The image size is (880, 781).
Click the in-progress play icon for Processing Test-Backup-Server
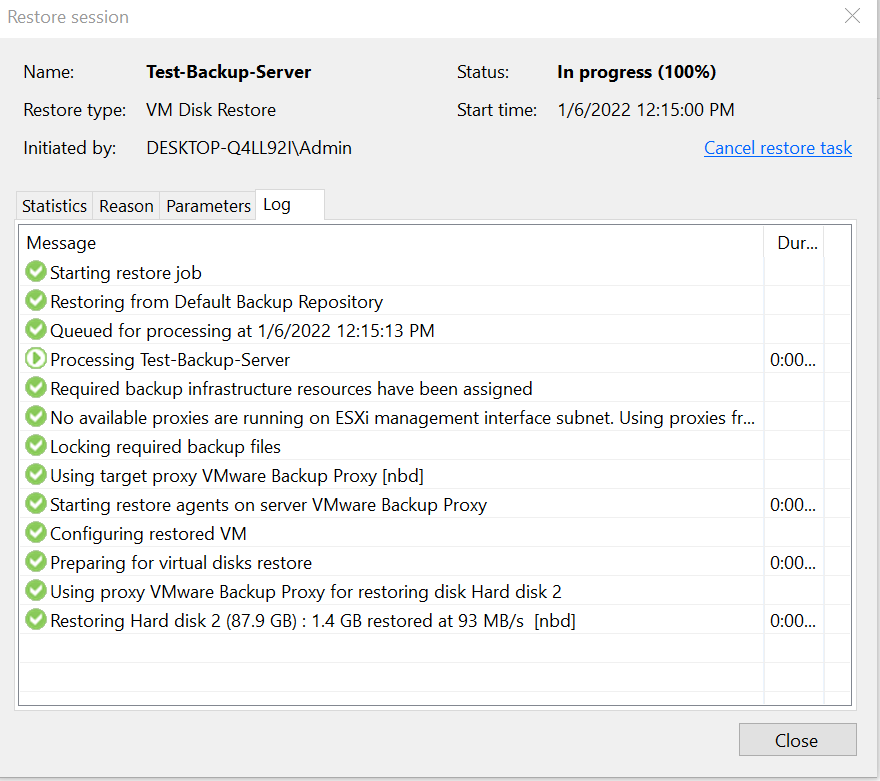(36, 359)
